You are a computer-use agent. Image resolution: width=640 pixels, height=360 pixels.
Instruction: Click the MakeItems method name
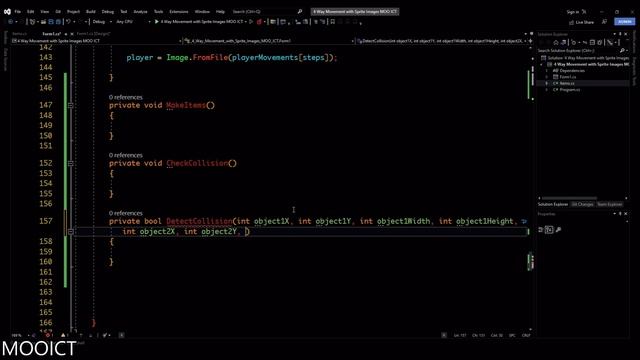click(186, 105)
